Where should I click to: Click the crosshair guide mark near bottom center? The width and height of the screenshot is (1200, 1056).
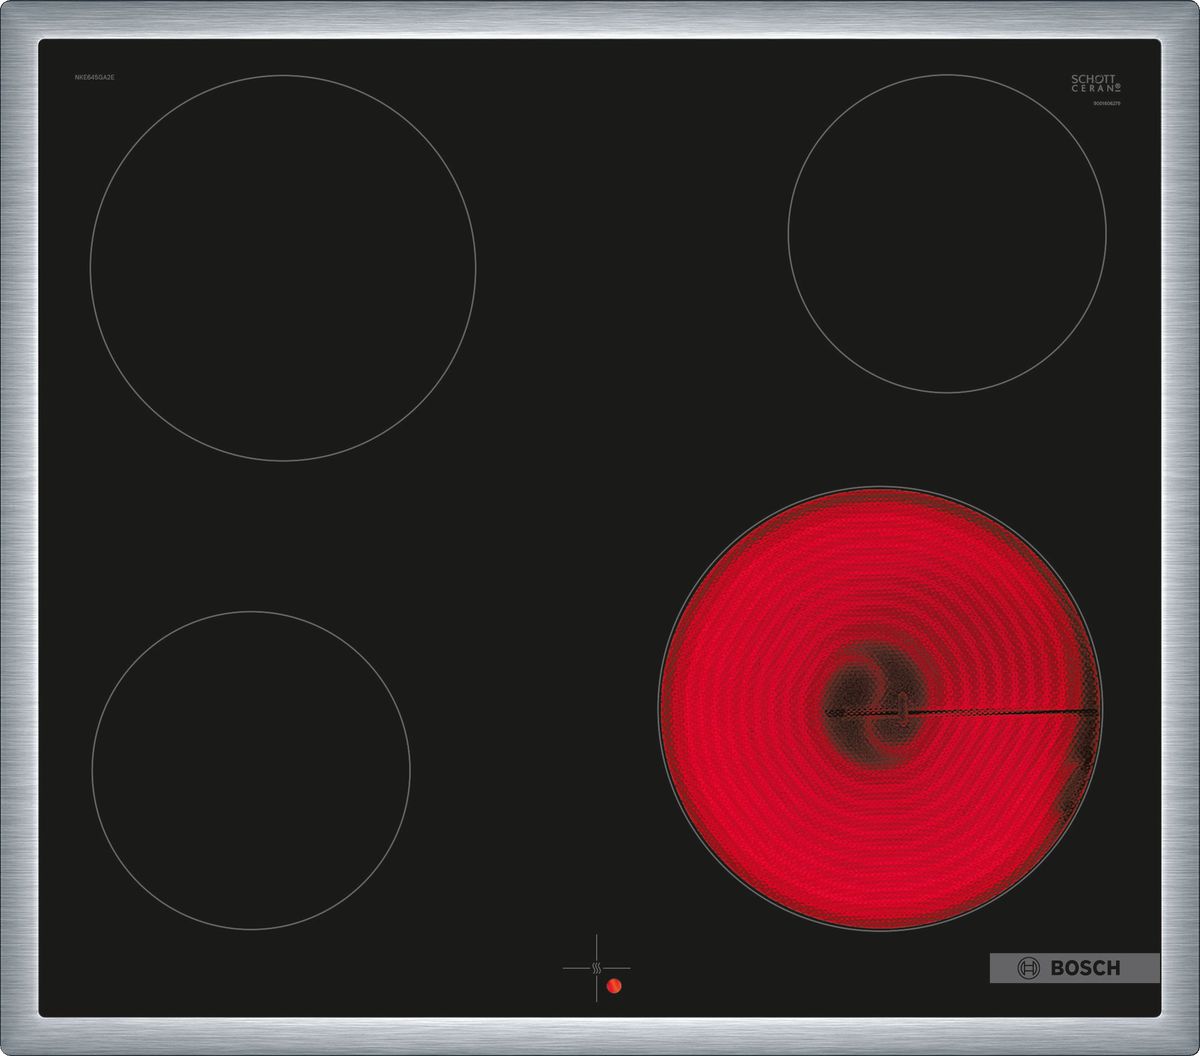[x=597, y=970]
